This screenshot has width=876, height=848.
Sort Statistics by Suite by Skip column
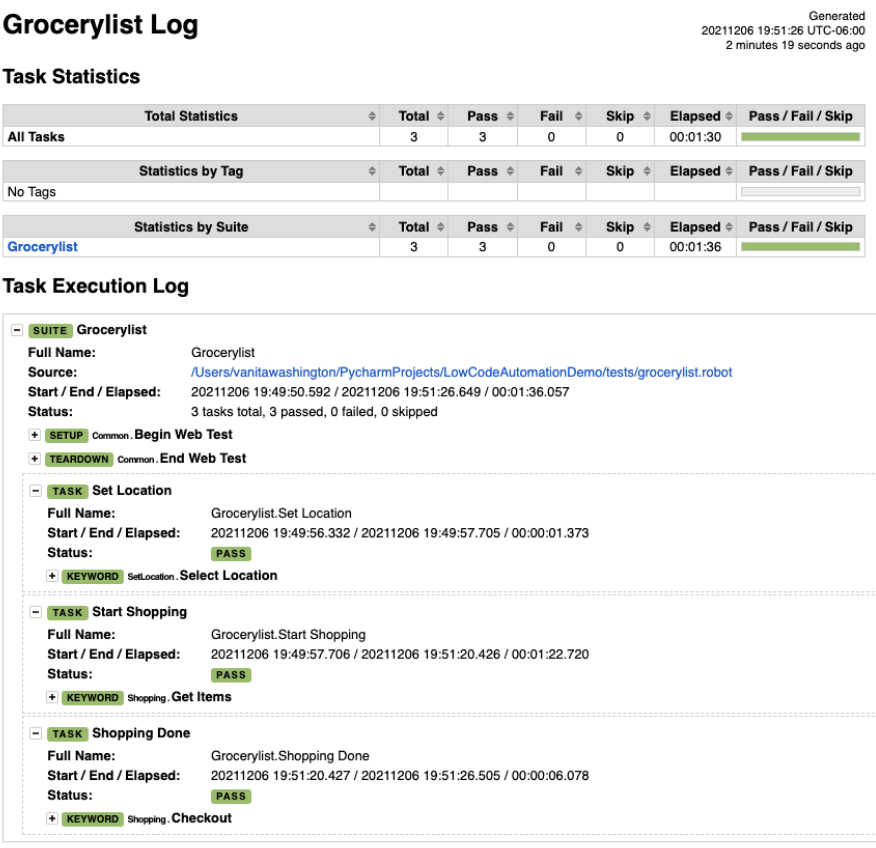(620, 227)
